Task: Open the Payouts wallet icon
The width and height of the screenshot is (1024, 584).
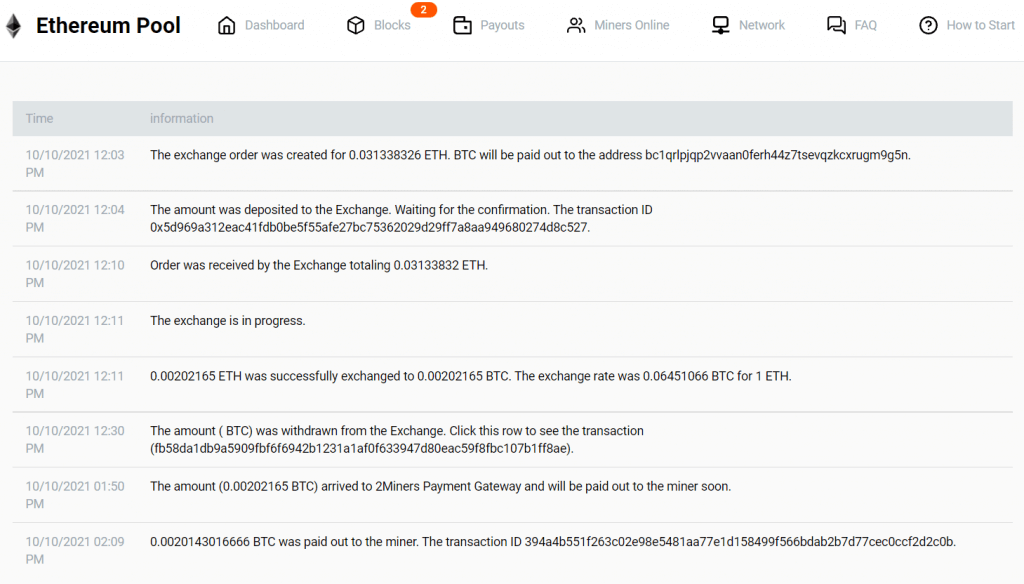Action: [462, 25]
